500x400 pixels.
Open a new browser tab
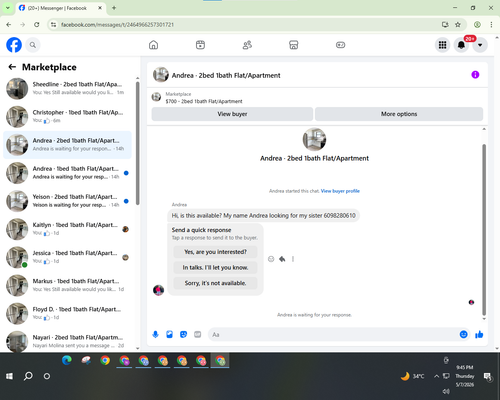pos(114,8)
